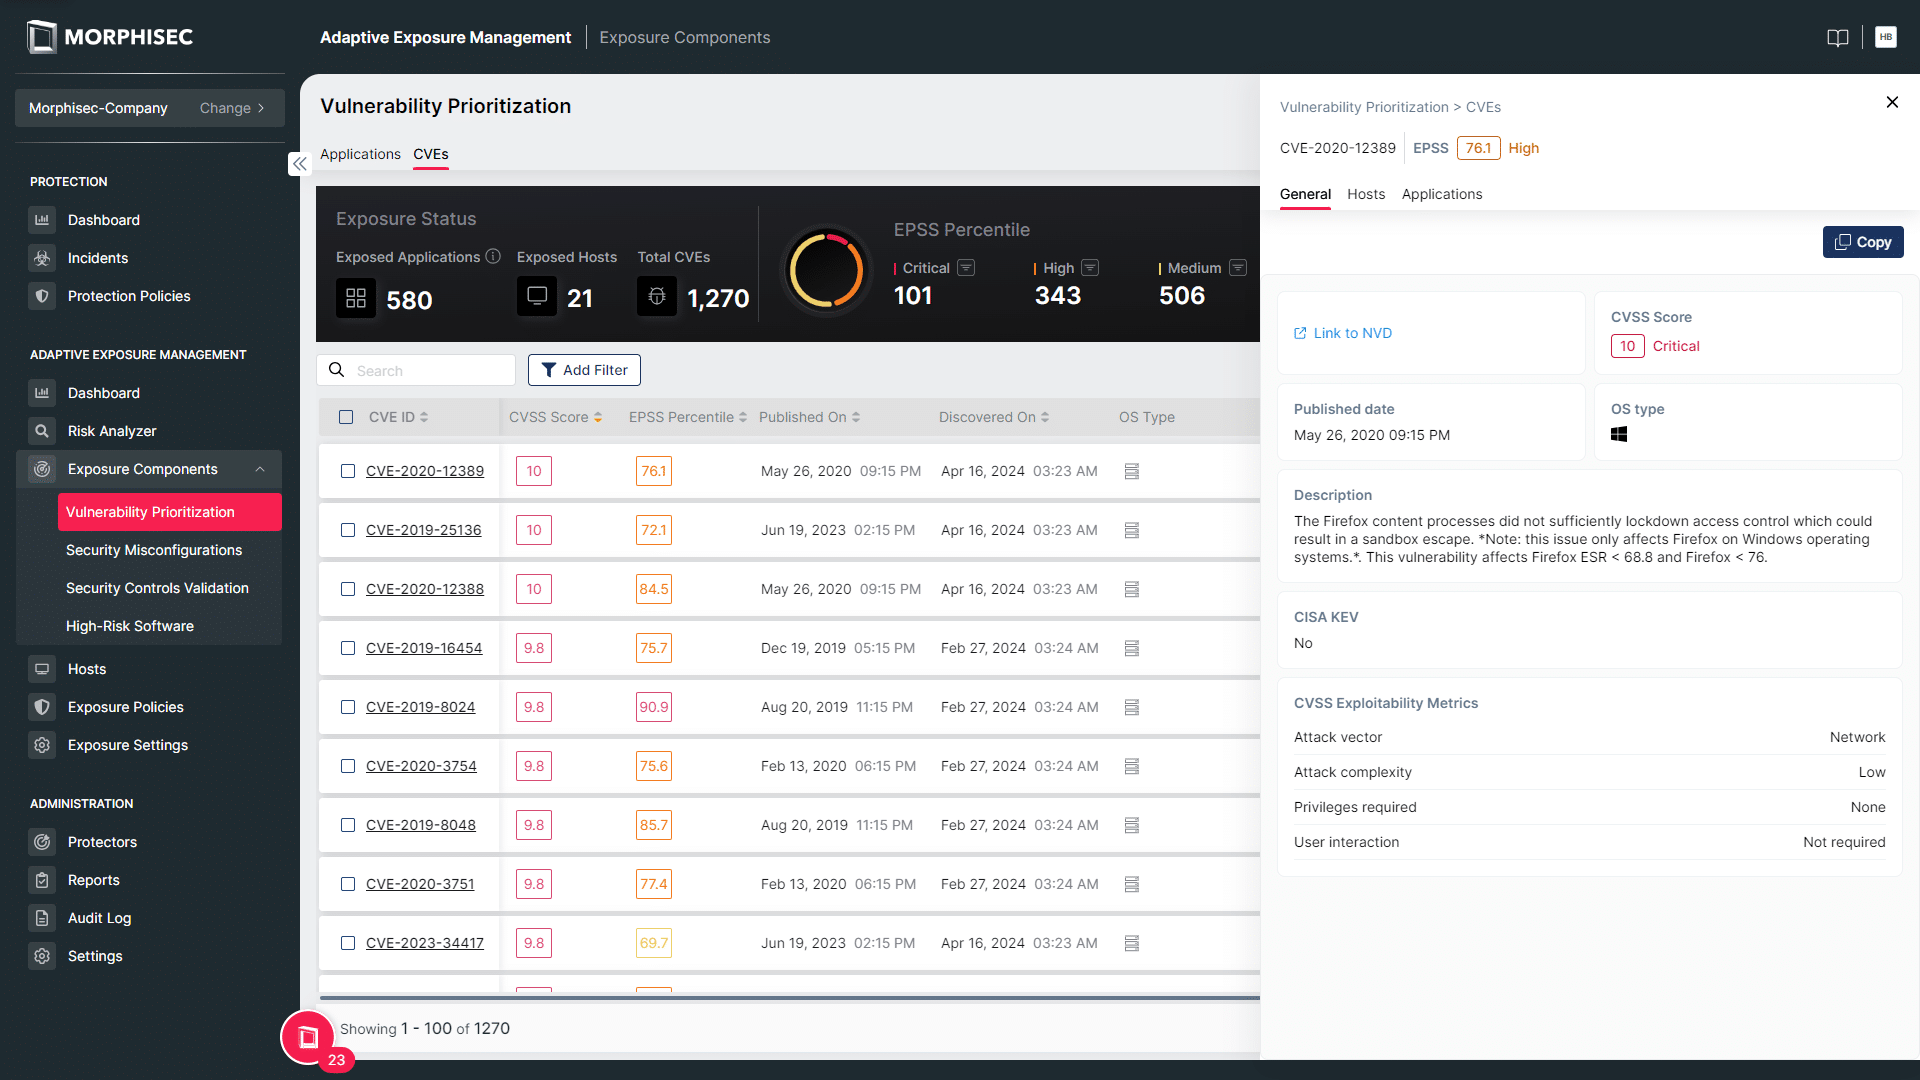The image size is (1920, 1080).
Task: Open Adaptive Exposure Management Dashboard
Action: click(103, 393)
